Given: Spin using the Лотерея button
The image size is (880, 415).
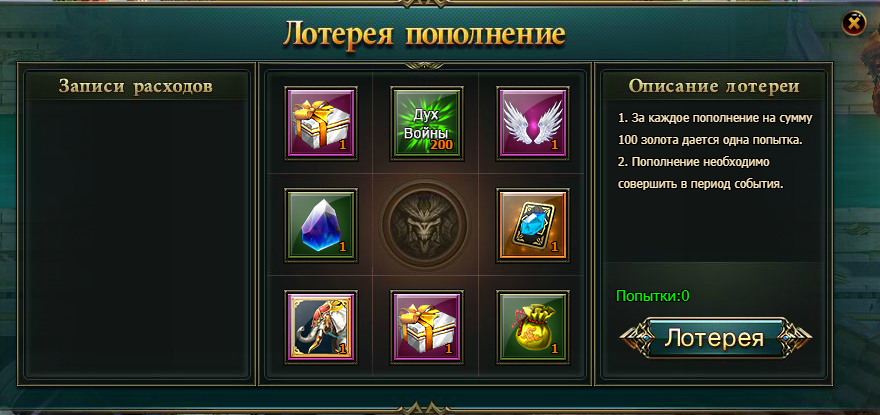Looking at the screenshot, I should pos(714,338).
